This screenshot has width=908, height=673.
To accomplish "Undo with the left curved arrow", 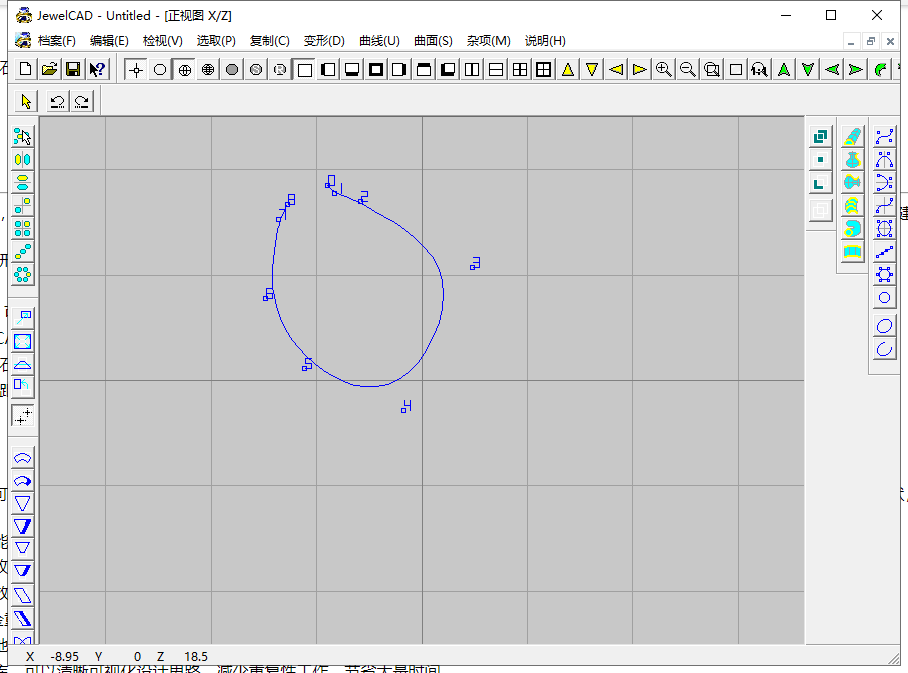I will [57, 101].
